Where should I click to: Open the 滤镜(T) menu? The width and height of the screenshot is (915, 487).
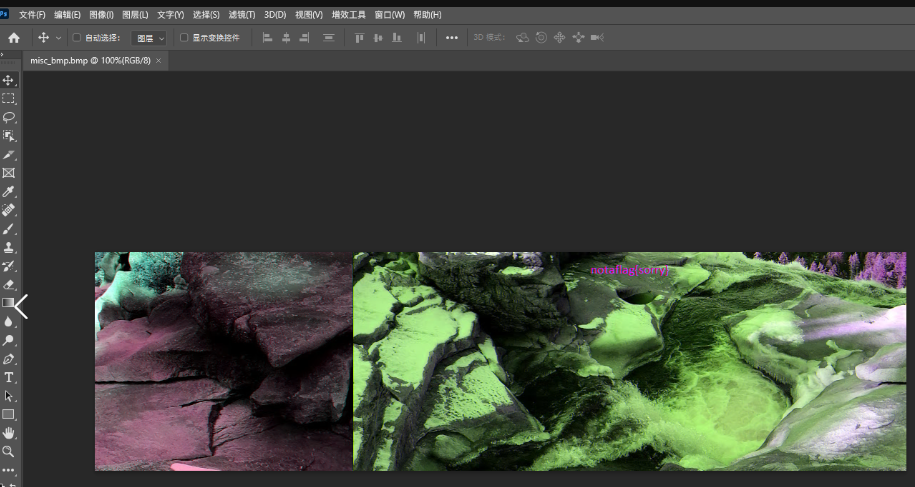point(242,15)
